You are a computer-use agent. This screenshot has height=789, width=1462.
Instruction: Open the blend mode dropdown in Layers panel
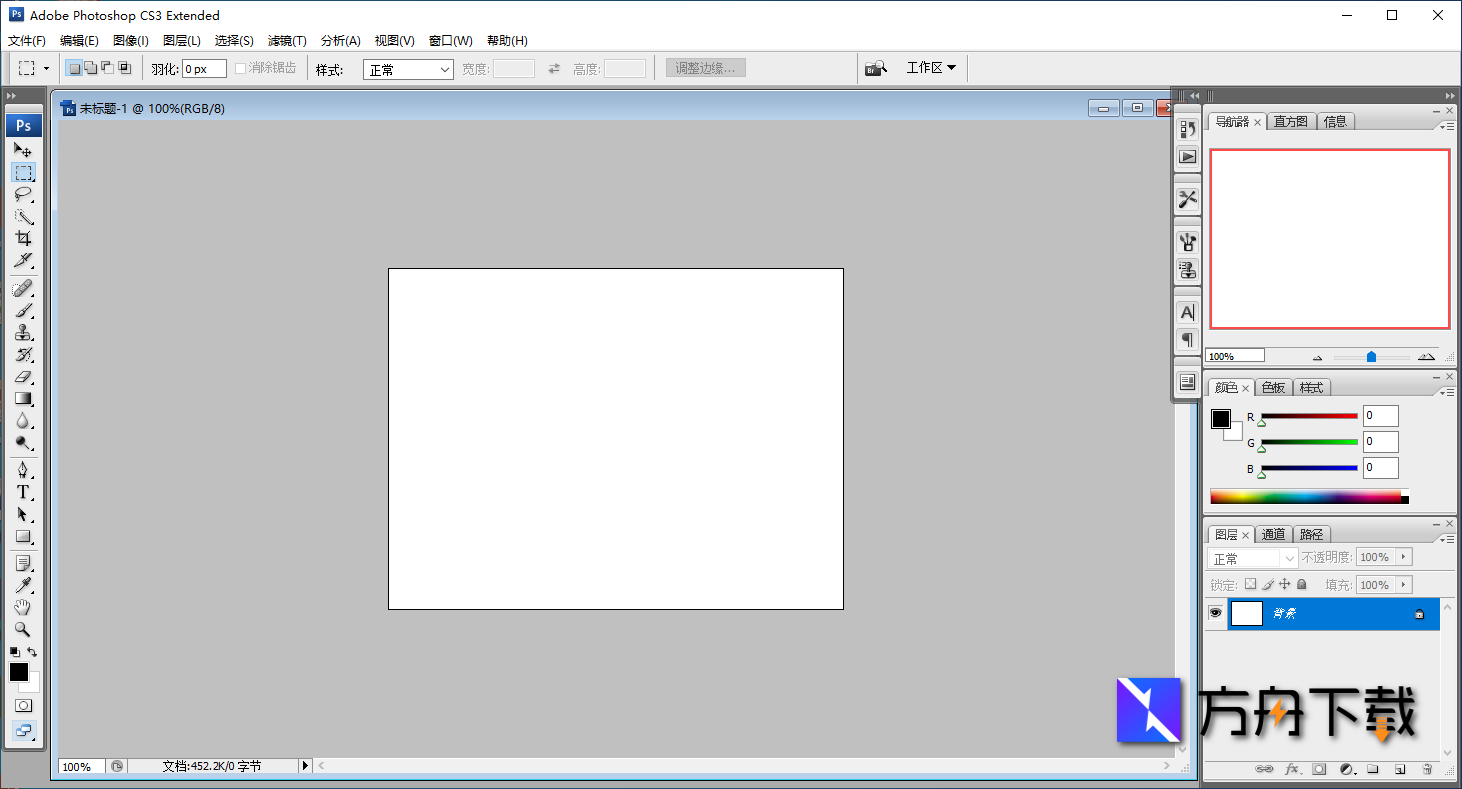pos(1251,557)
